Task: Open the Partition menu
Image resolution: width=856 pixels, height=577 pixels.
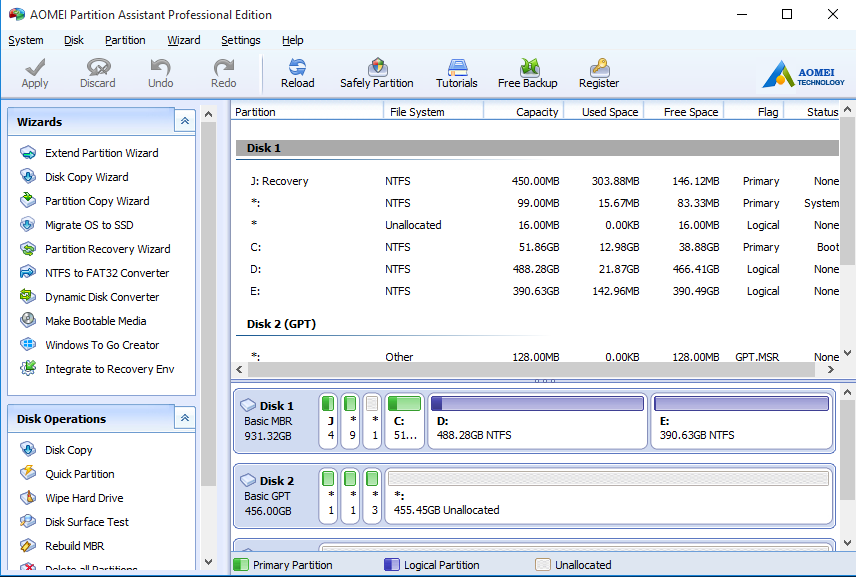Action: click(125, 40)
